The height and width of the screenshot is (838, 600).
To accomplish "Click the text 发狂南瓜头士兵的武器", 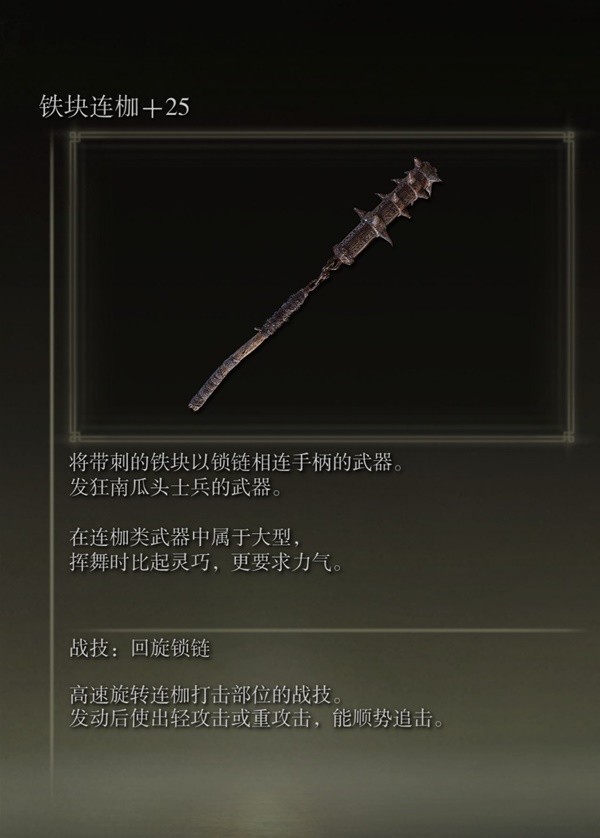I will click(x=176, y=488).
